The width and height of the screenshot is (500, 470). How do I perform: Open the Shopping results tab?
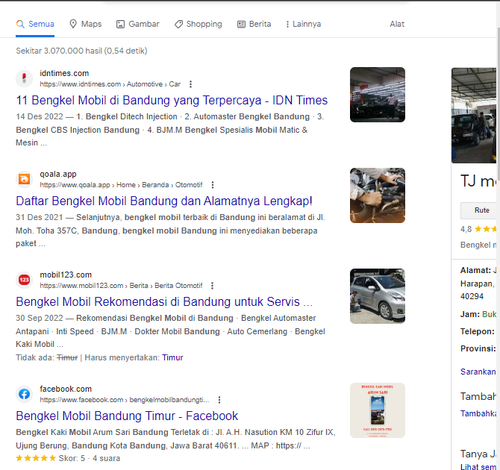coord(198,24)
